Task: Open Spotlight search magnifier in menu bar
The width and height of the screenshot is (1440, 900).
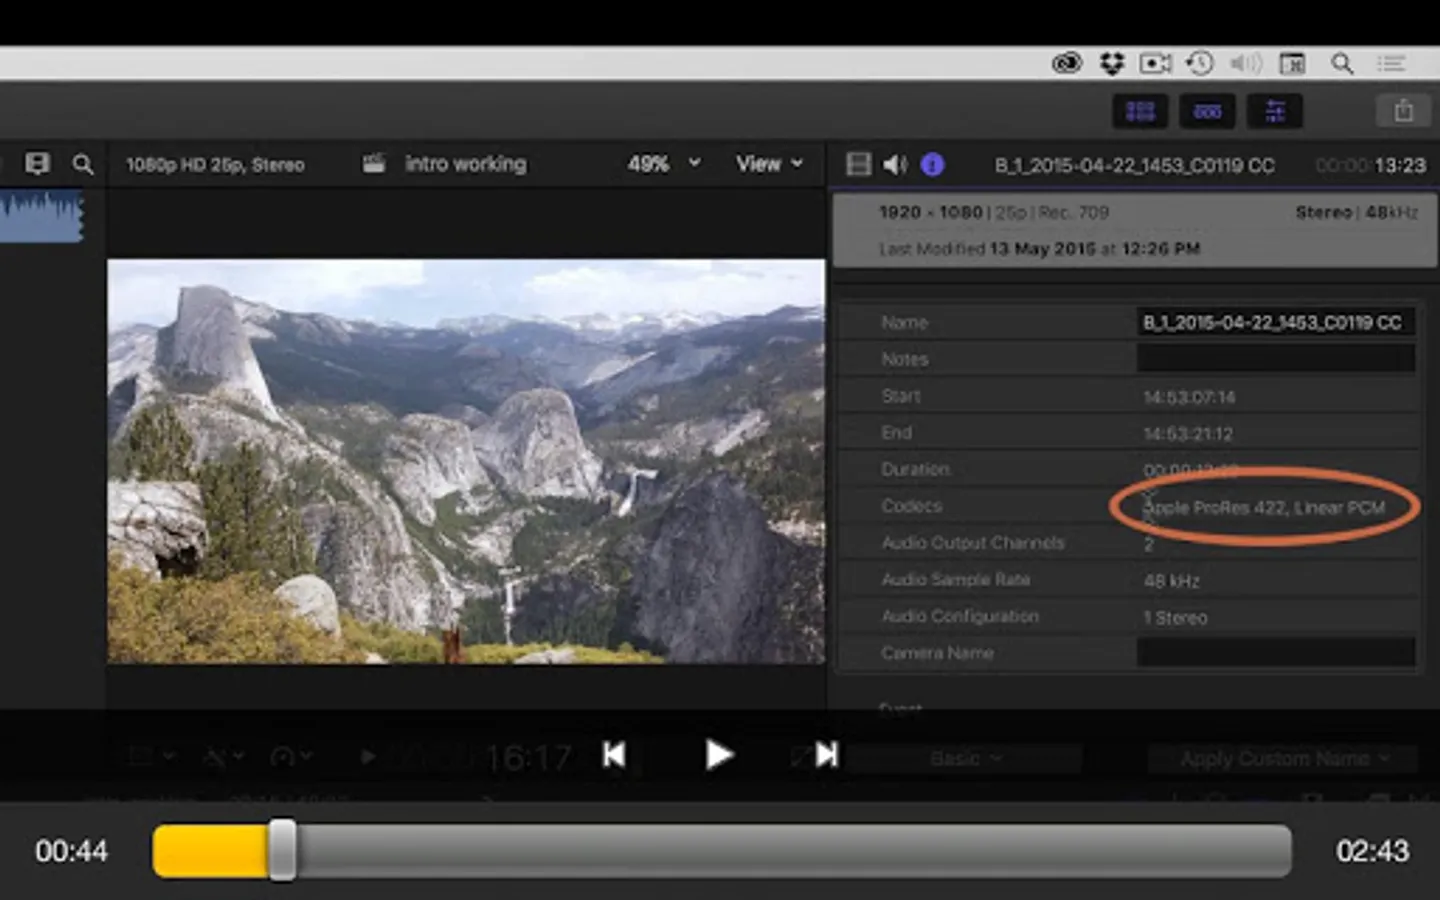Action: pyautogui.click(x=1342, y=64)
